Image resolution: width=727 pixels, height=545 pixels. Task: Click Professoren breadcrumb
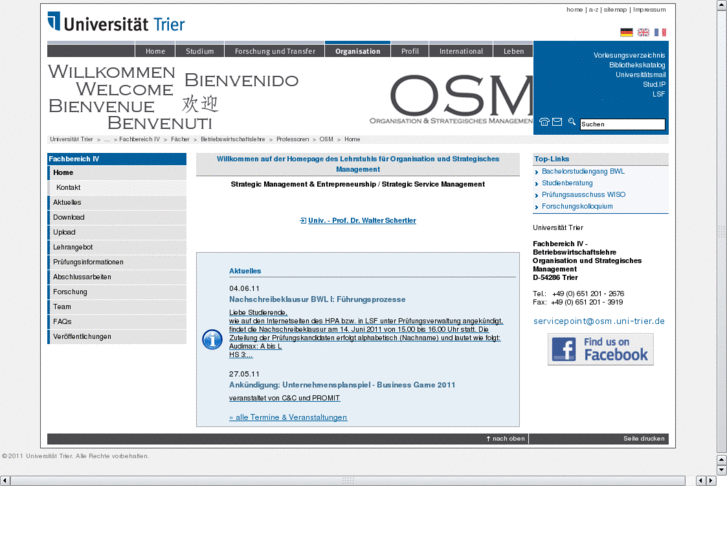[x=293, y=139]
